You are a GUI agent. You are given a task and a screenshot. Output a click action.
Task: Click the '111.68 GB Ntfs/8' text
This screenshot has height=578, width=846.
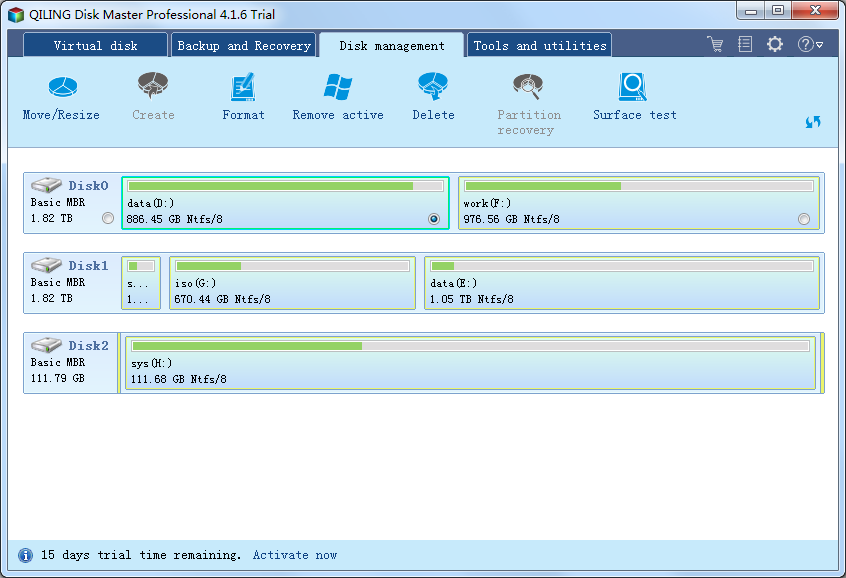[x=179, y=379]
